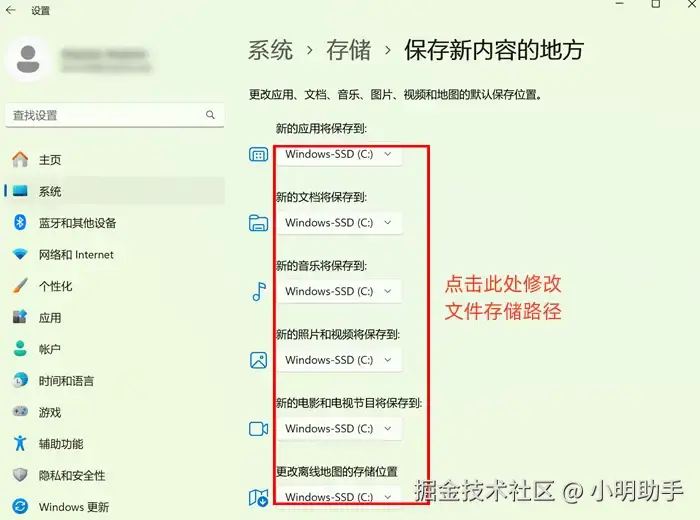Select 系统 in the sidebar
700x520 pixels.
click(115, 191)
